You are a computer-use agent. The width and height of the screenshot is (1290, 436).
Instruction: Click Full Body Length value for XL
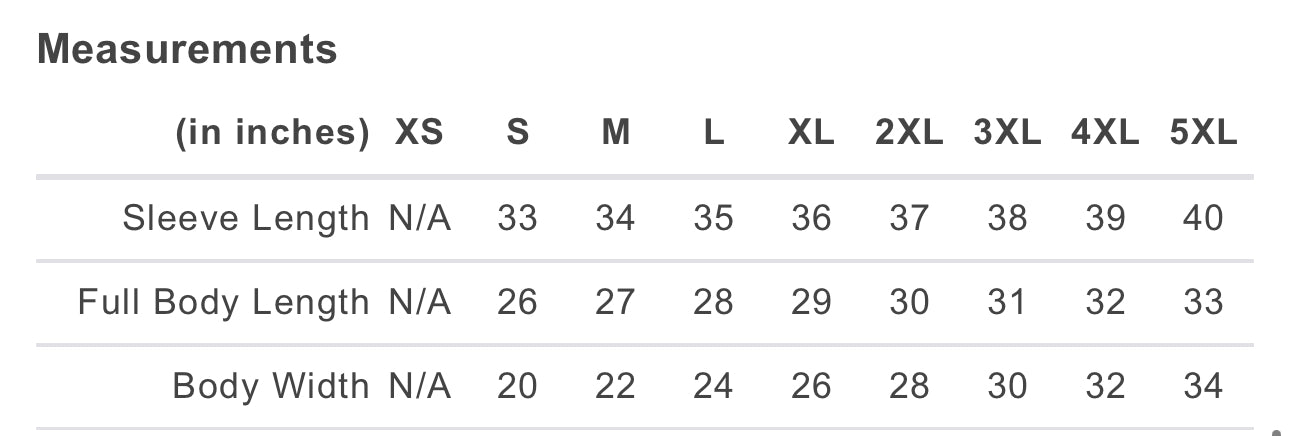(811, 301)
